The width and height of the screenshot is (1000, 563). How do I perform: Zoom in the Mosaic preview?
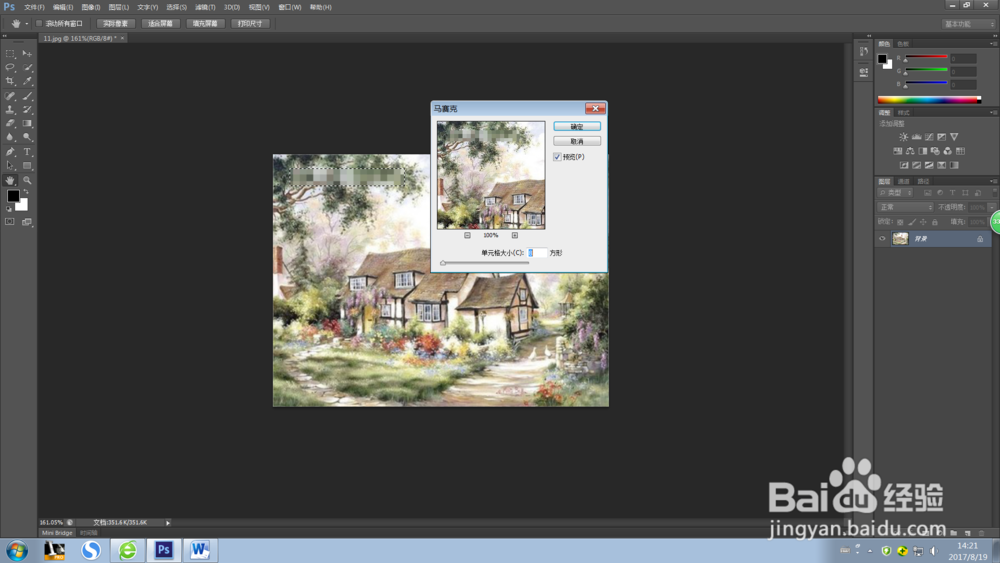[515, 235]
